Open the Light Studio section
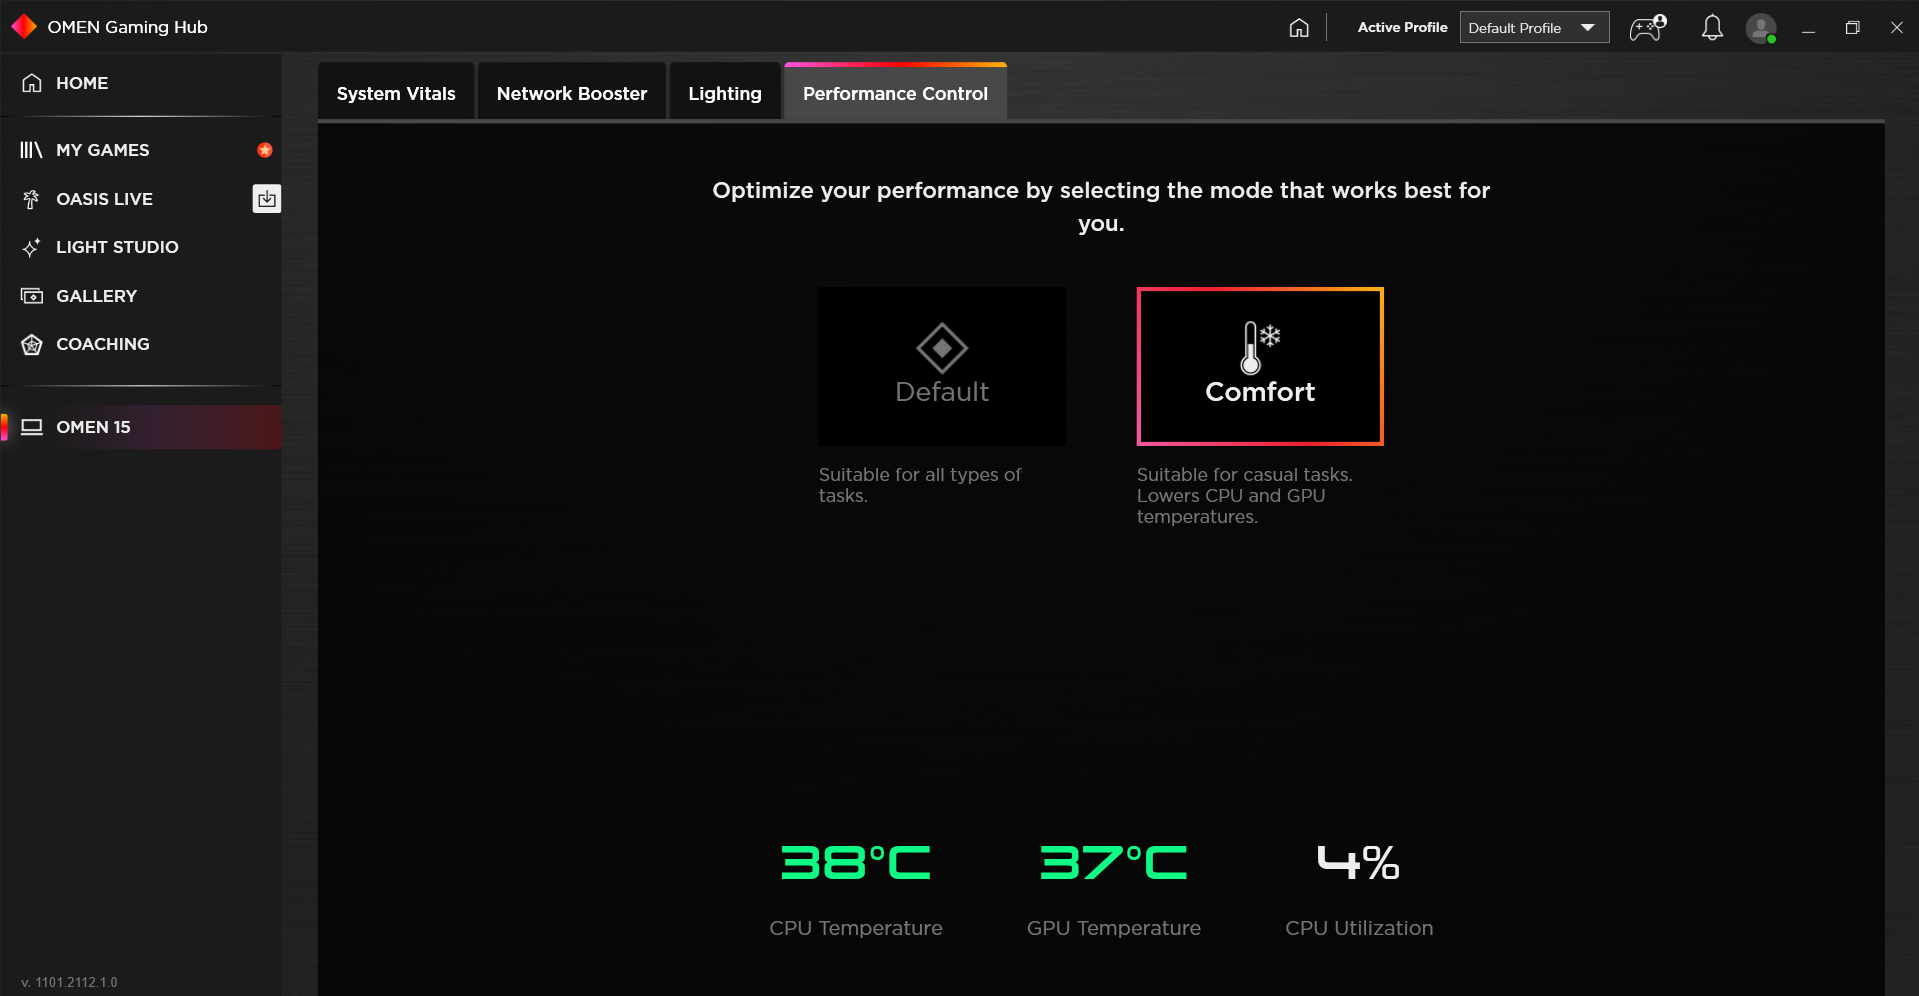 (117, 247)
